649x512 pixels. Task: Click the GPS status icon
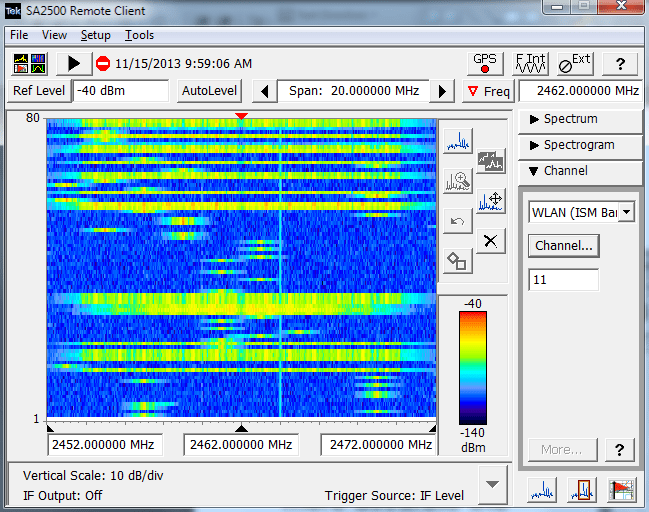[x=485, y=63]
